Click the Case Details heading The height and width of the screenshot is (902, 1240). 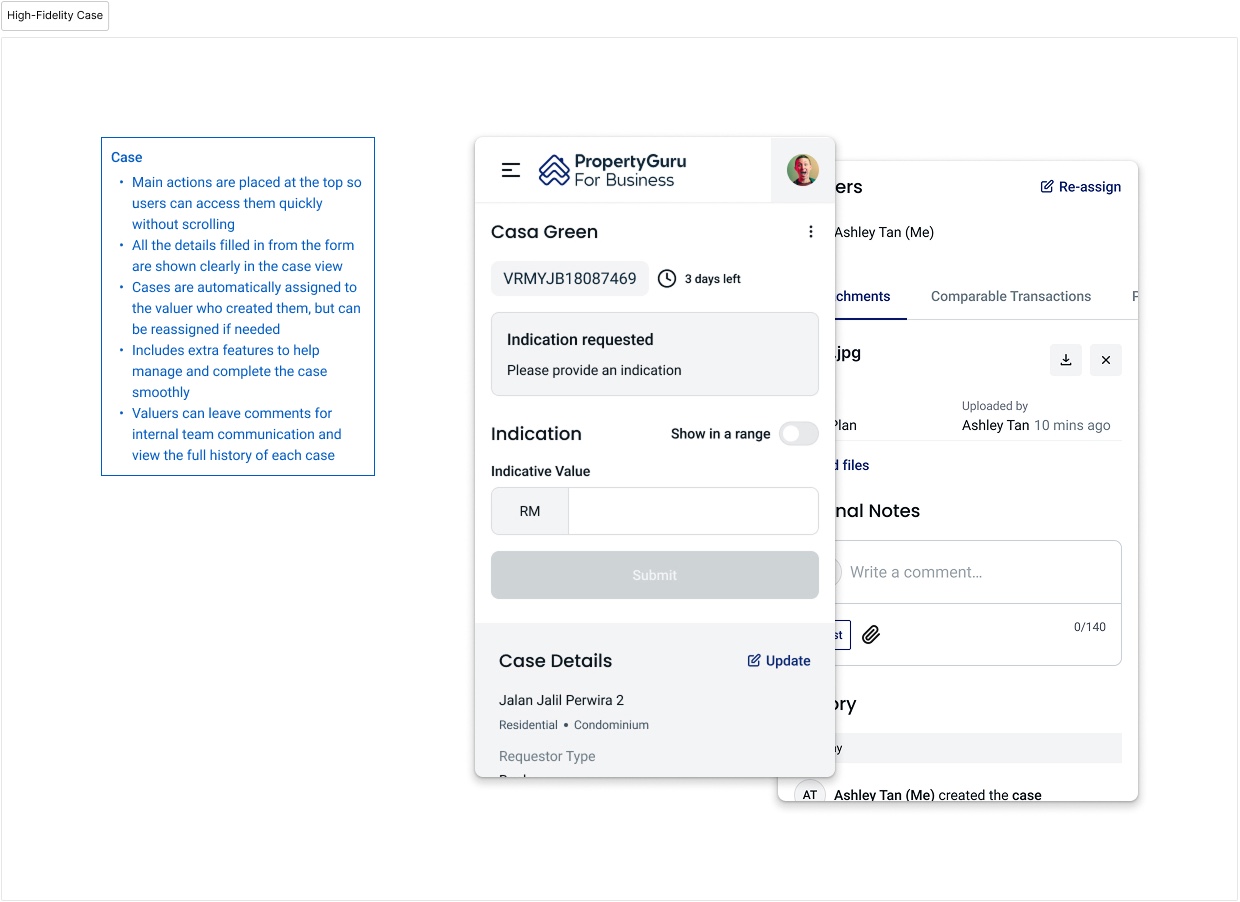555,661
